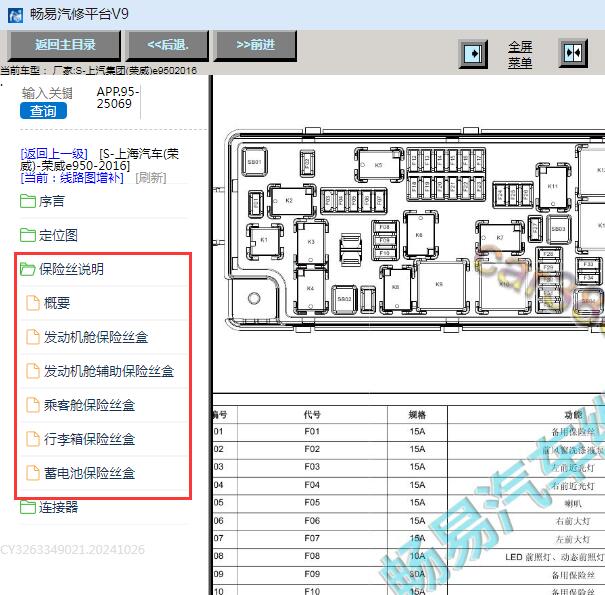Click the K3 relay in the fuse diagram
605x595 pixels.
pos(311,242)
